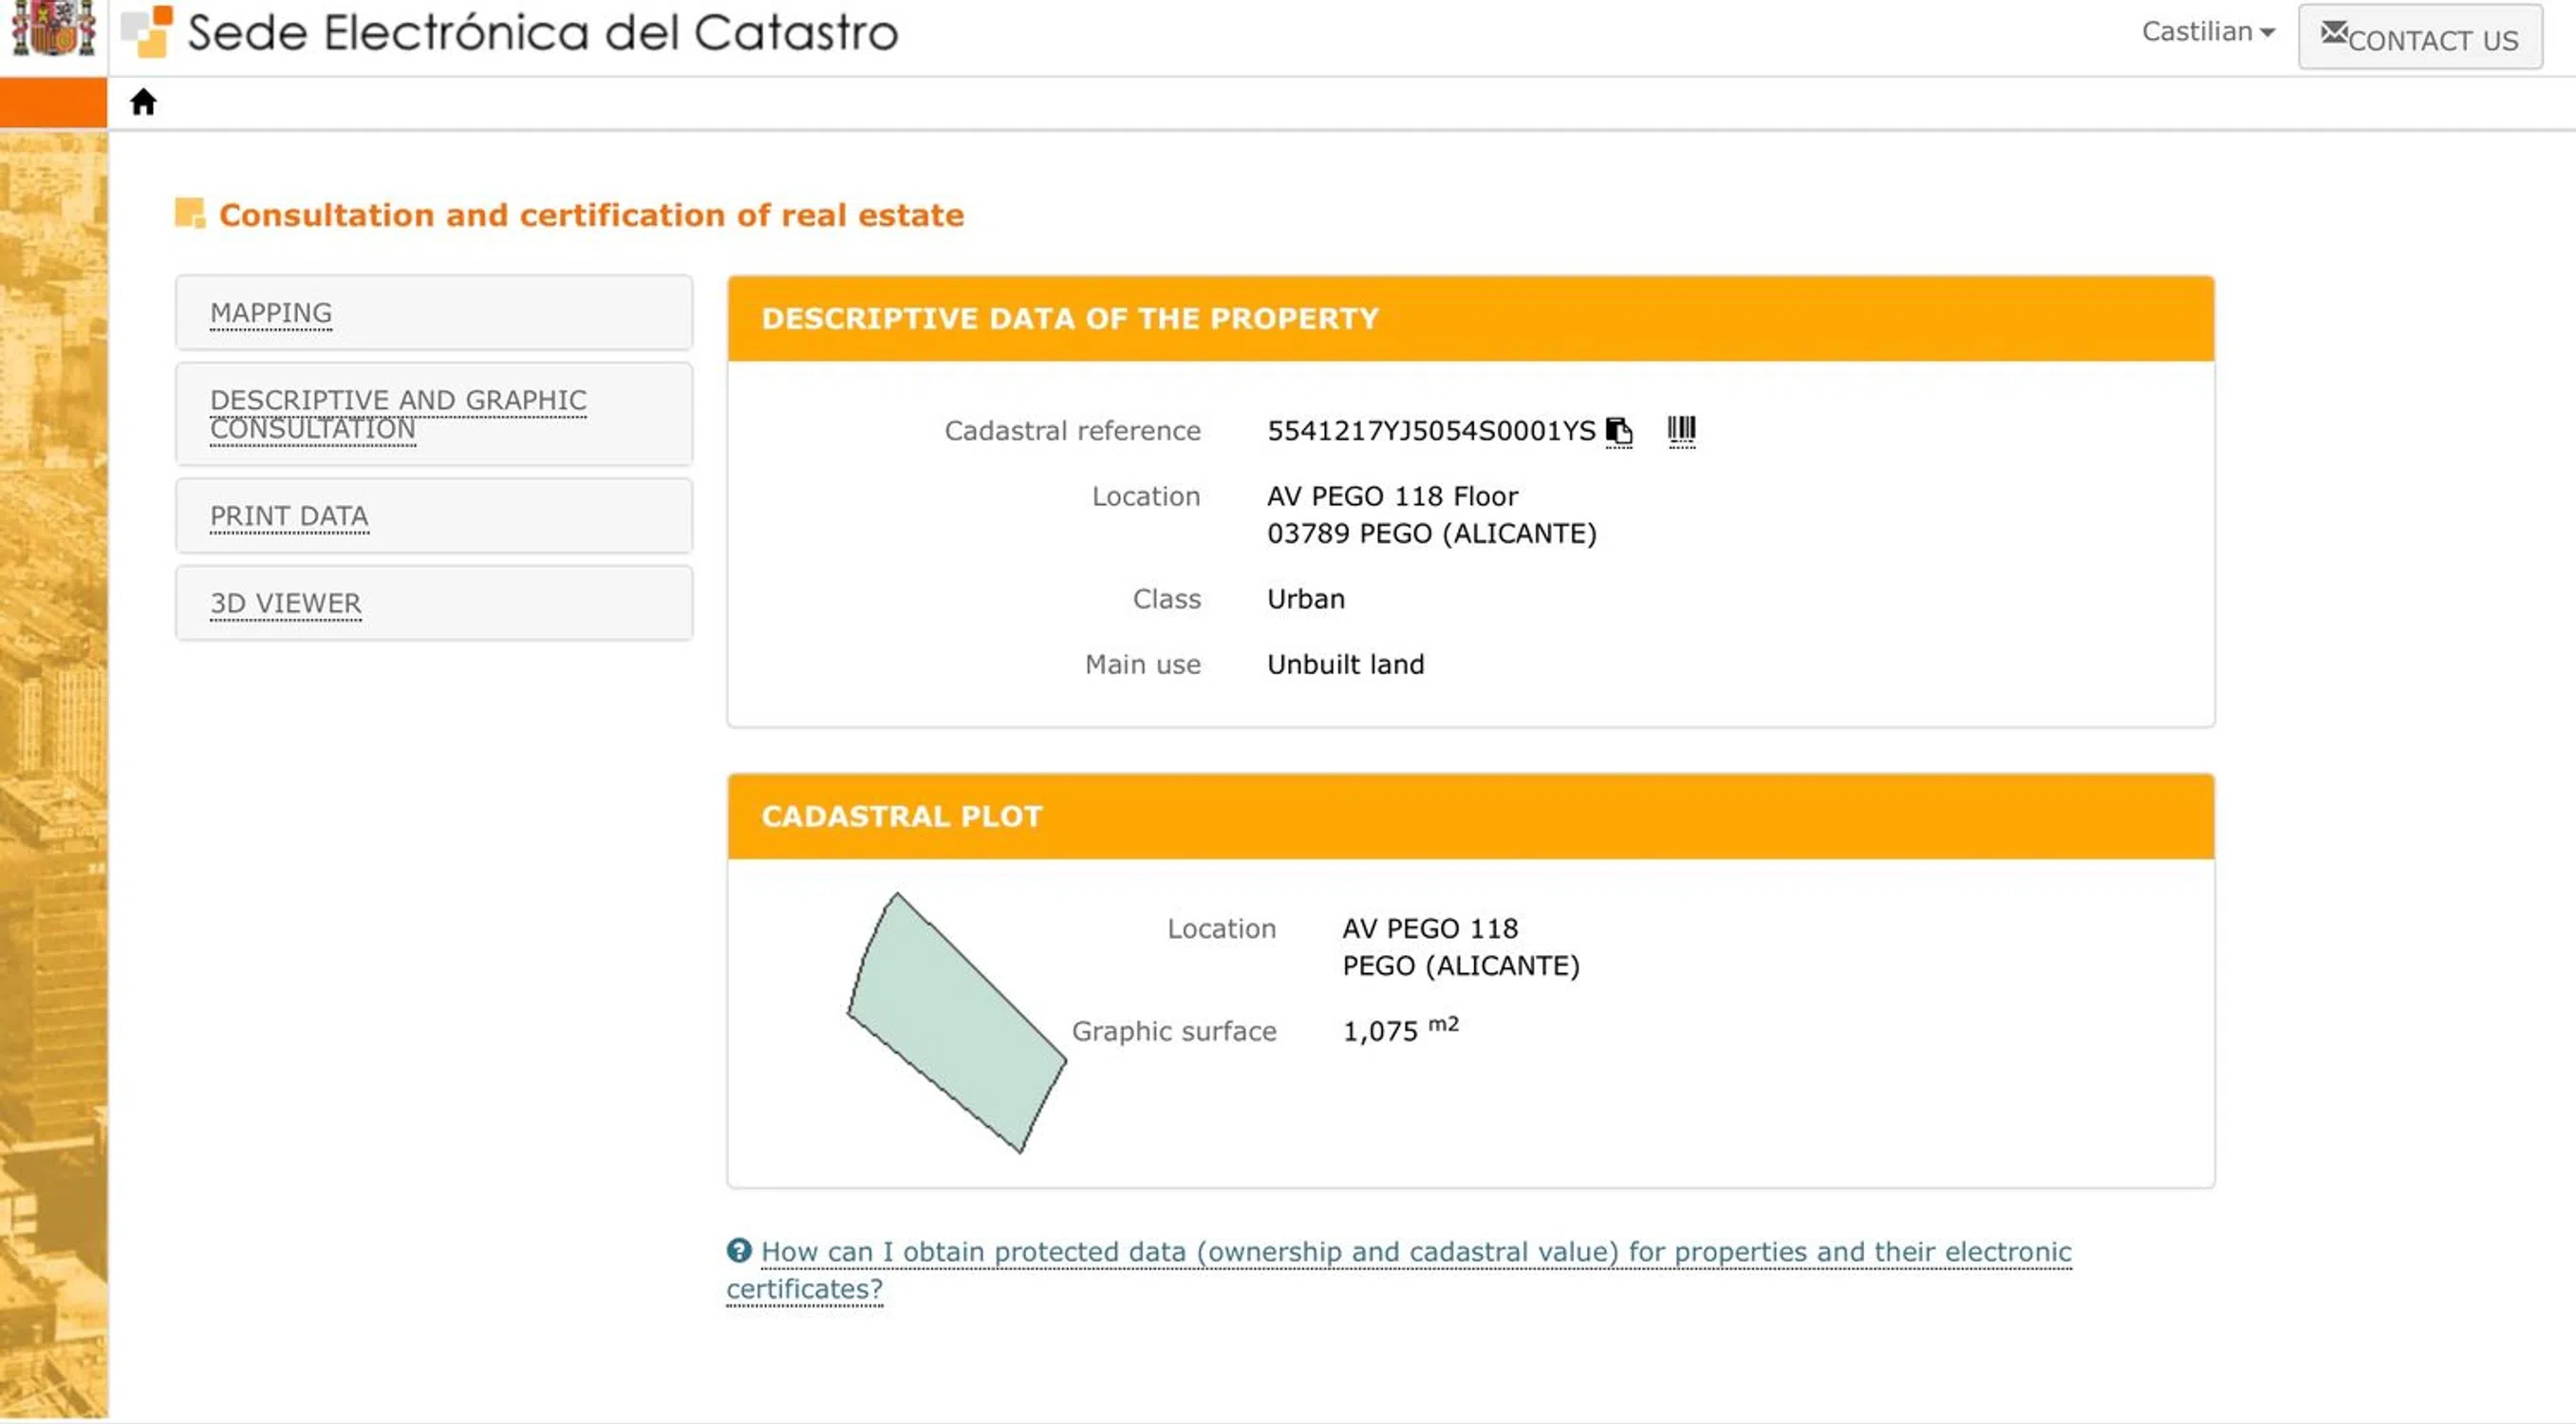Screen dimensions: 2576x1424
Task: Open the MAPPING menu item
Action: tap(271, 313)
